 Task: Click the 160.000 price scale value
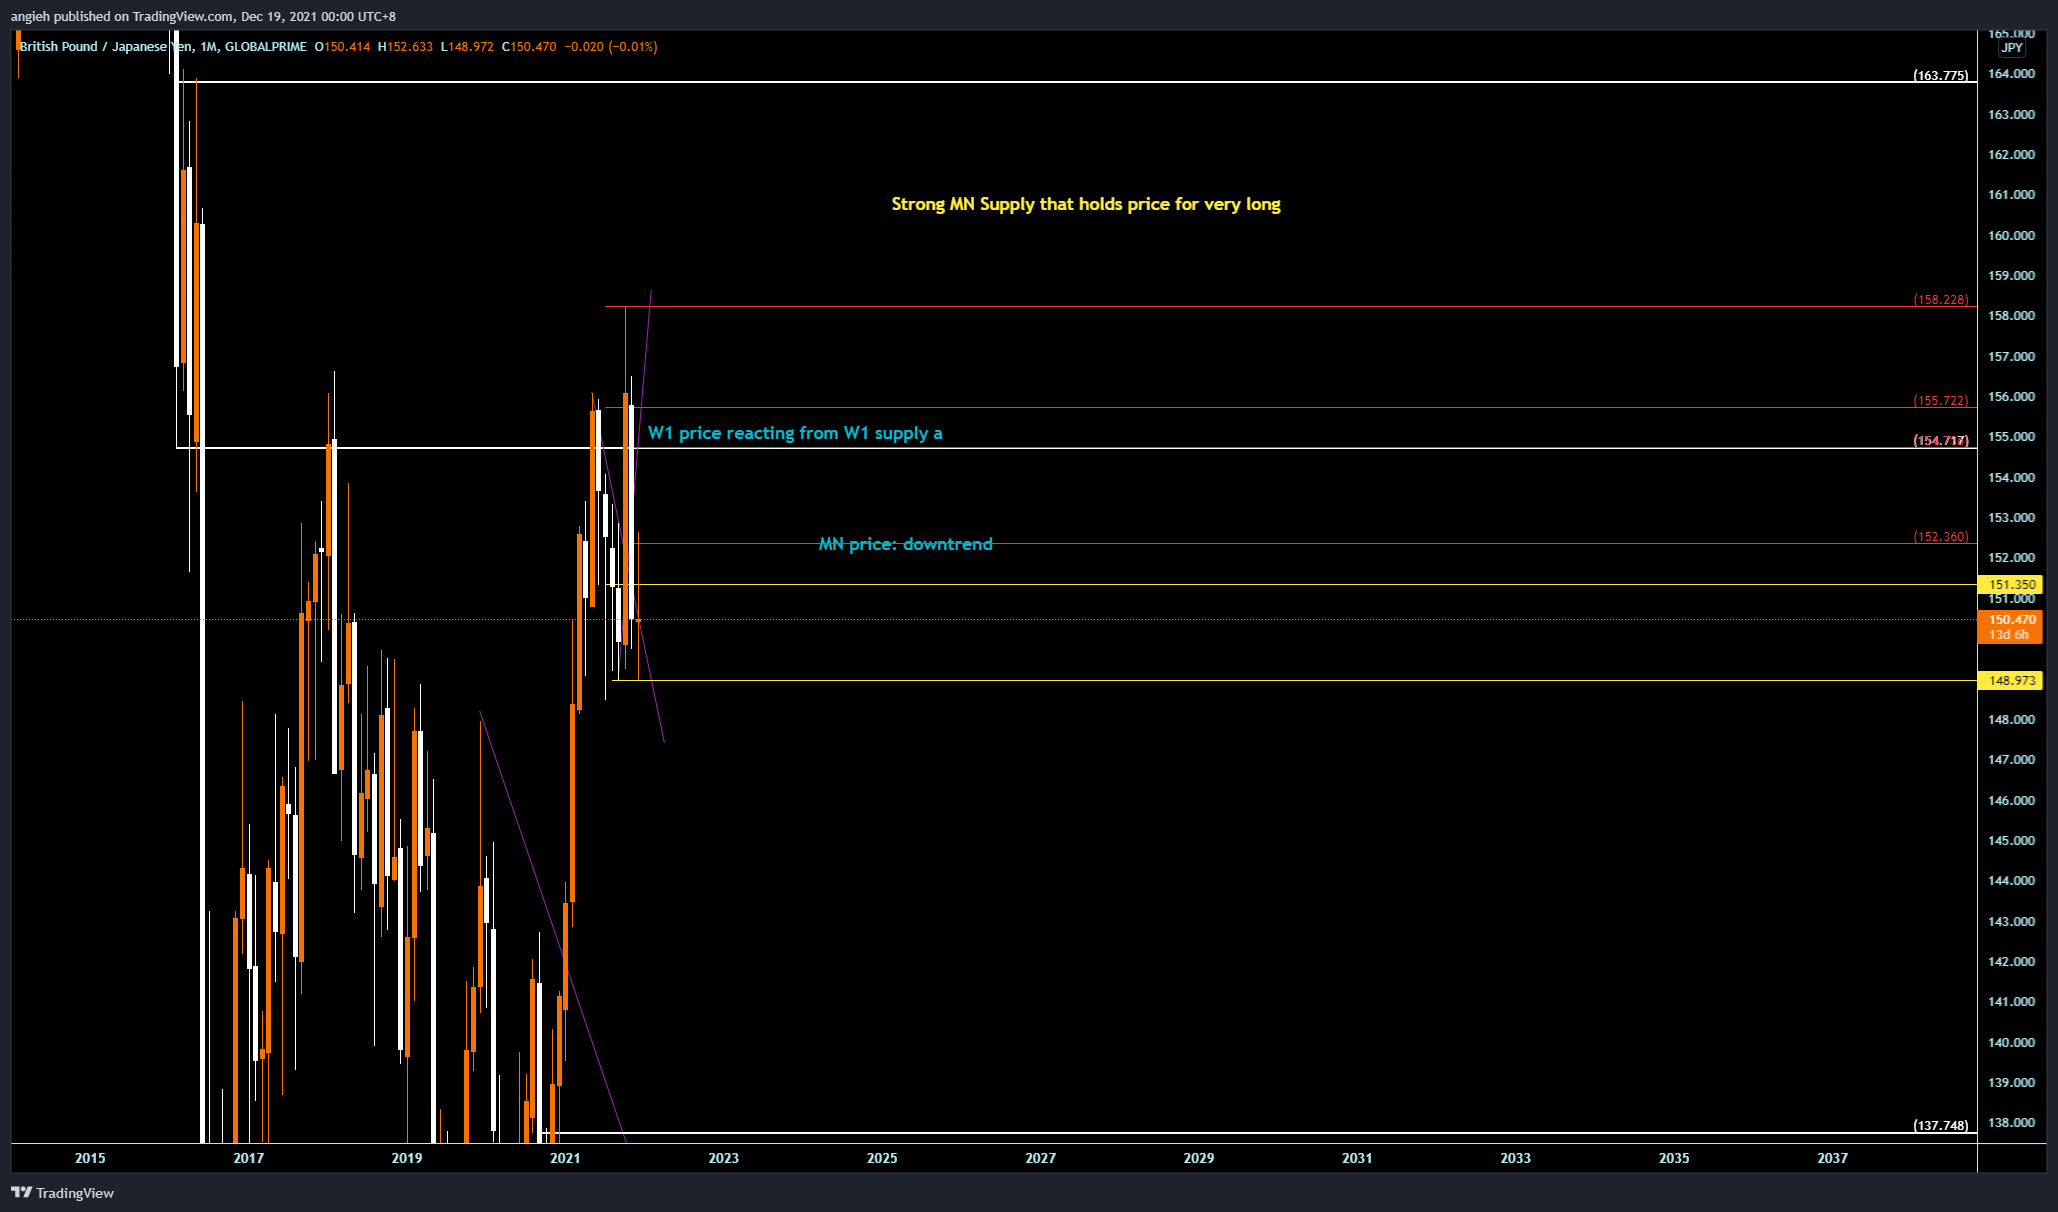(2011, 235)
